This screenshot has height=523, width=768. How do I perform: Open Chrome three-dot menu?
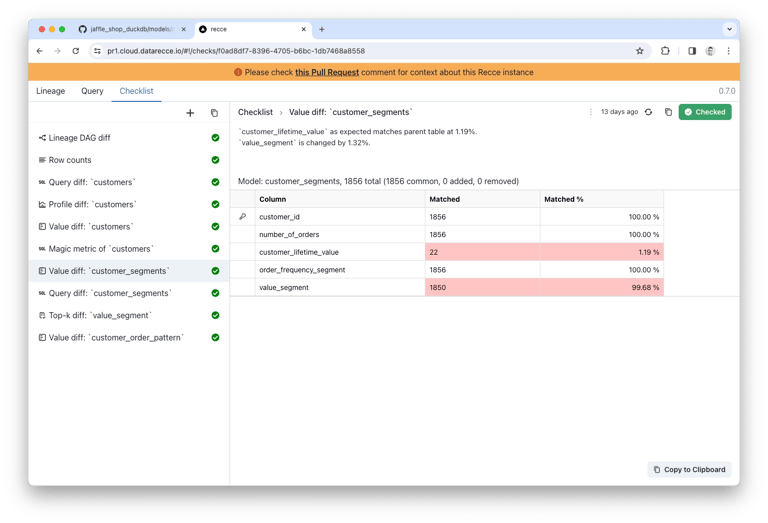point(728,51)
